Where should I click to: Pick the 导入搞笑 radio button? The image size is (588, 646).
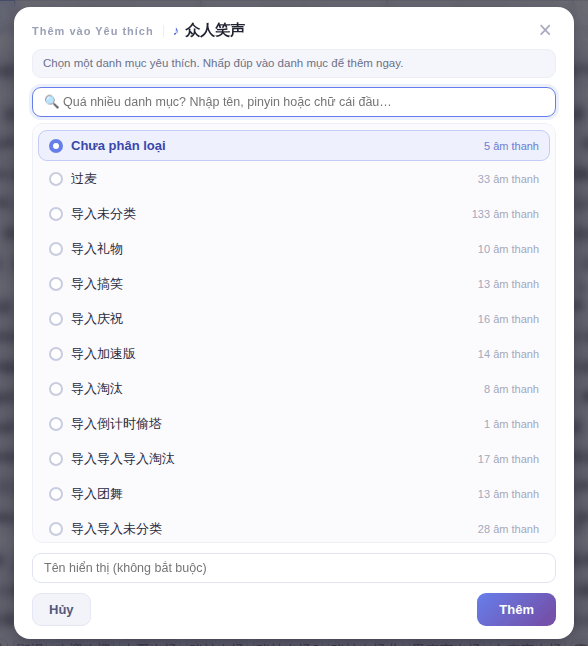point(56,284)
